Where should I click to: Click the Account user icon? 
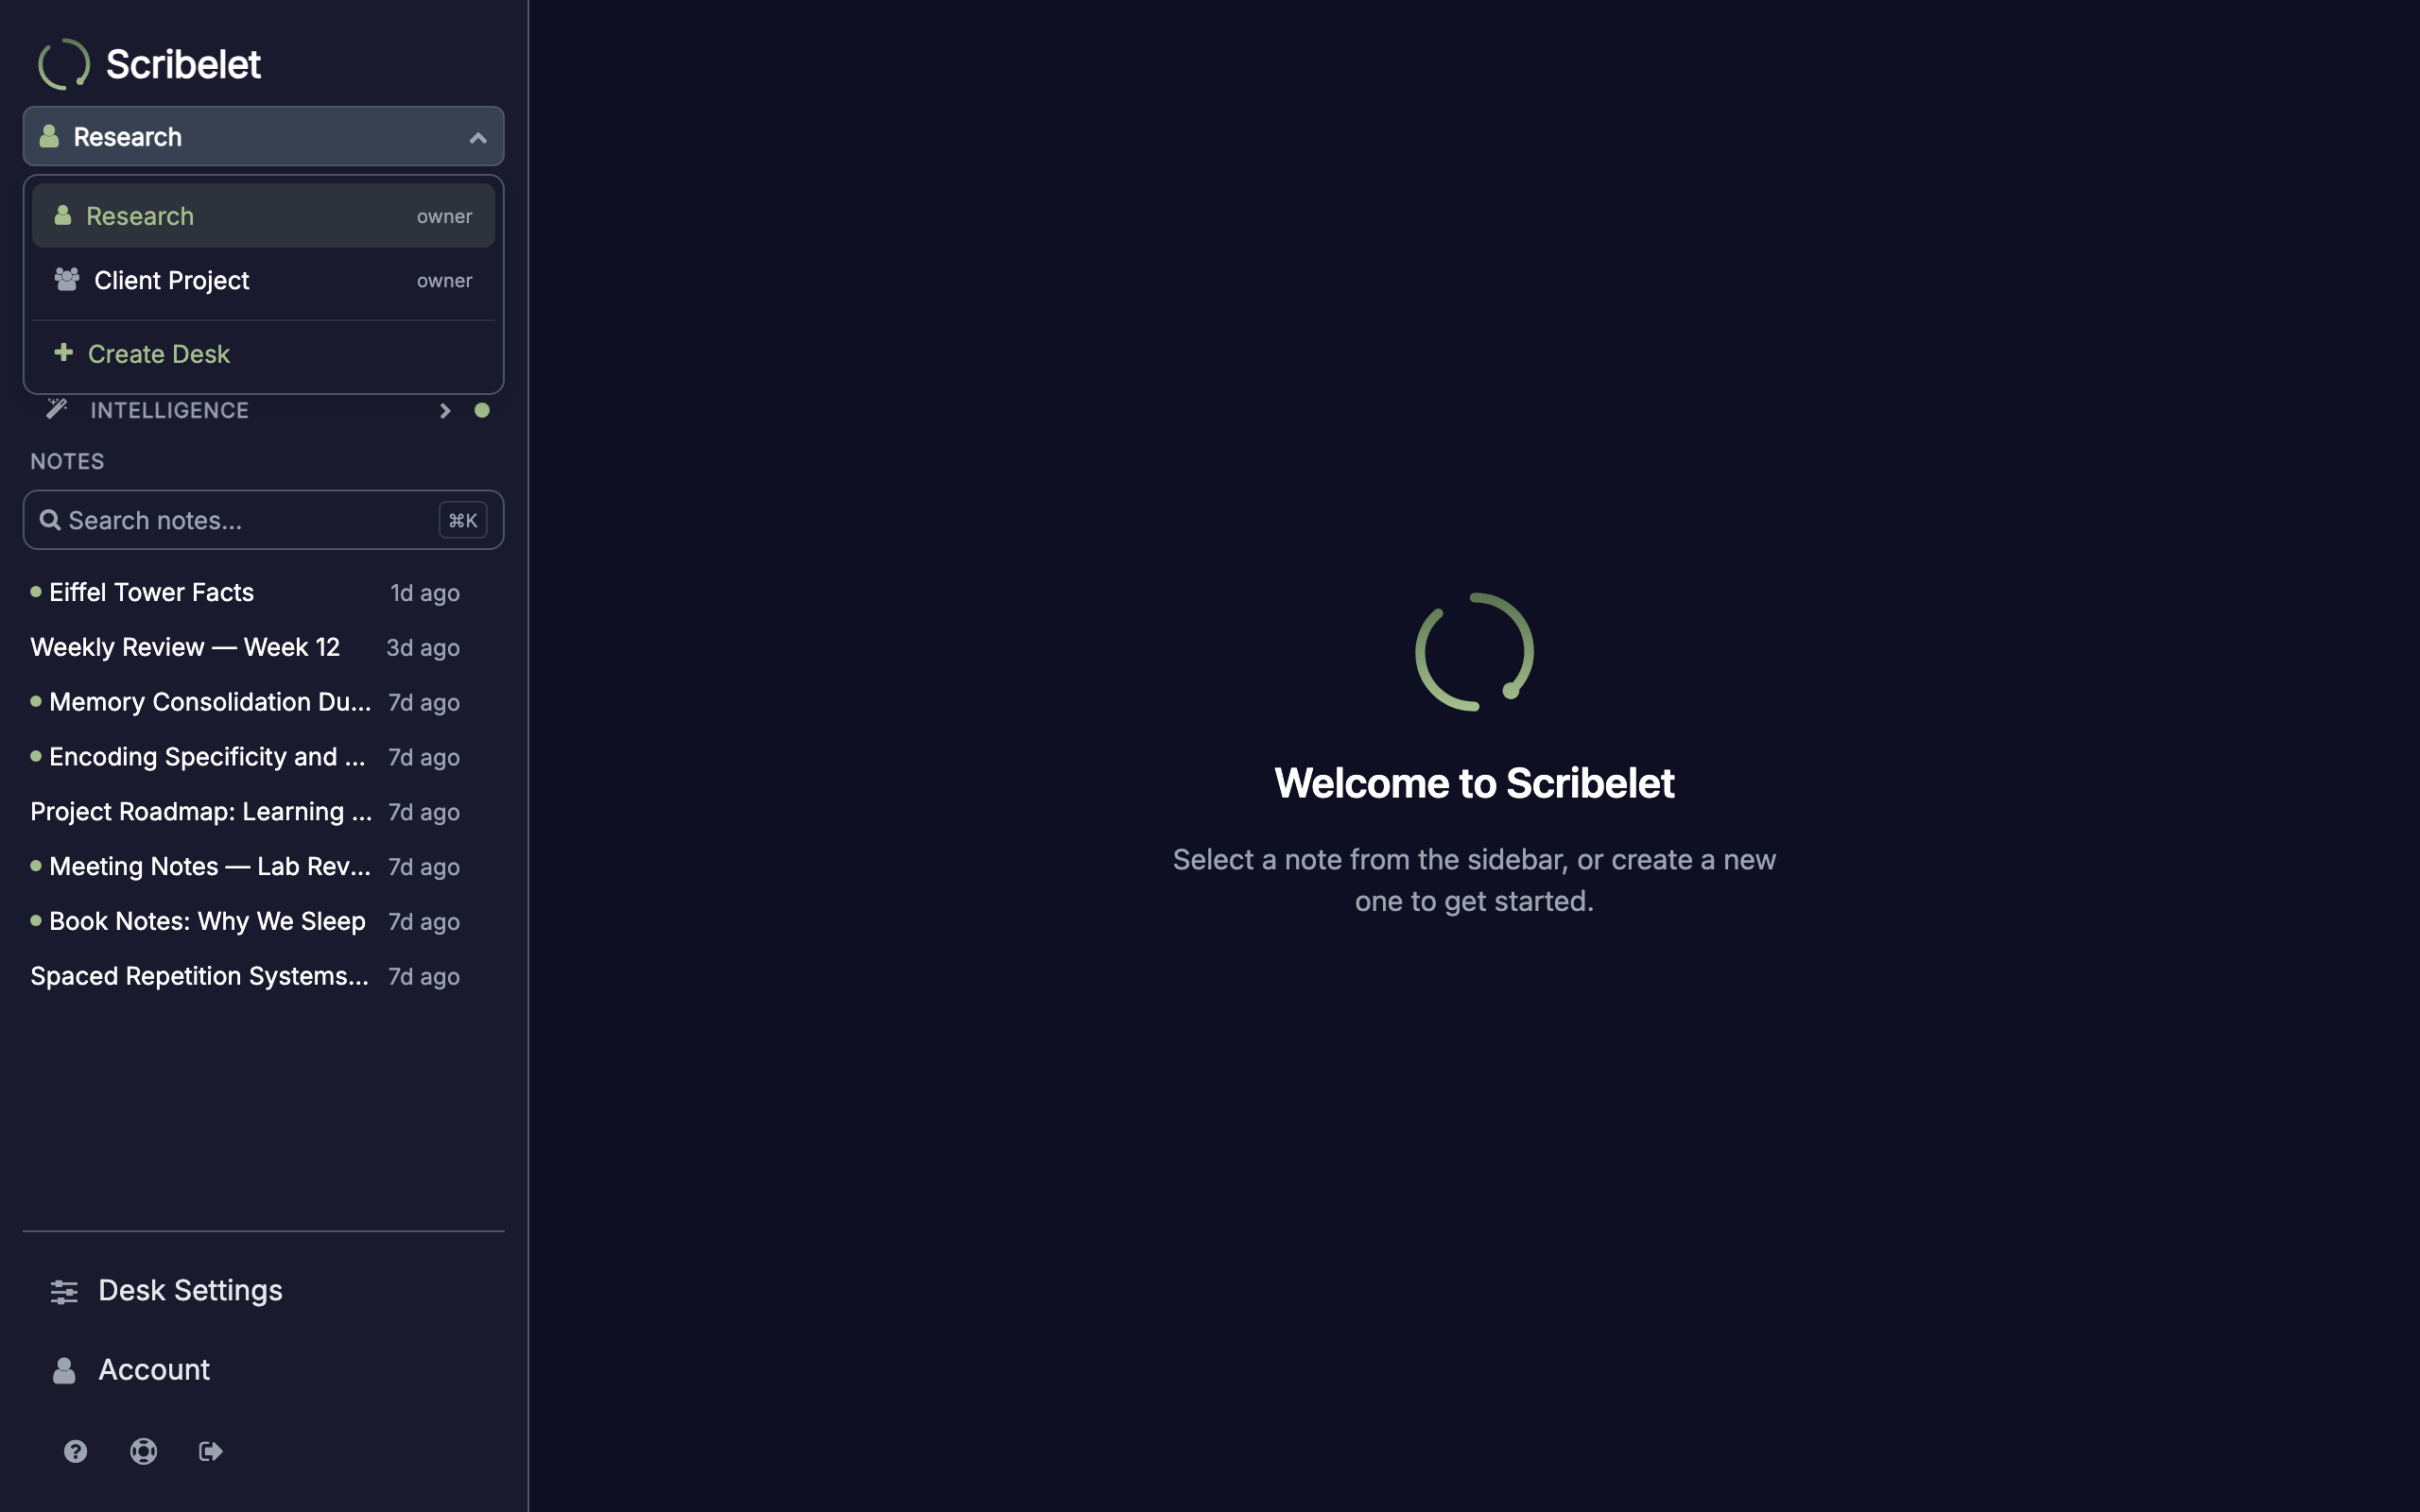click(x=64, y=1370)
